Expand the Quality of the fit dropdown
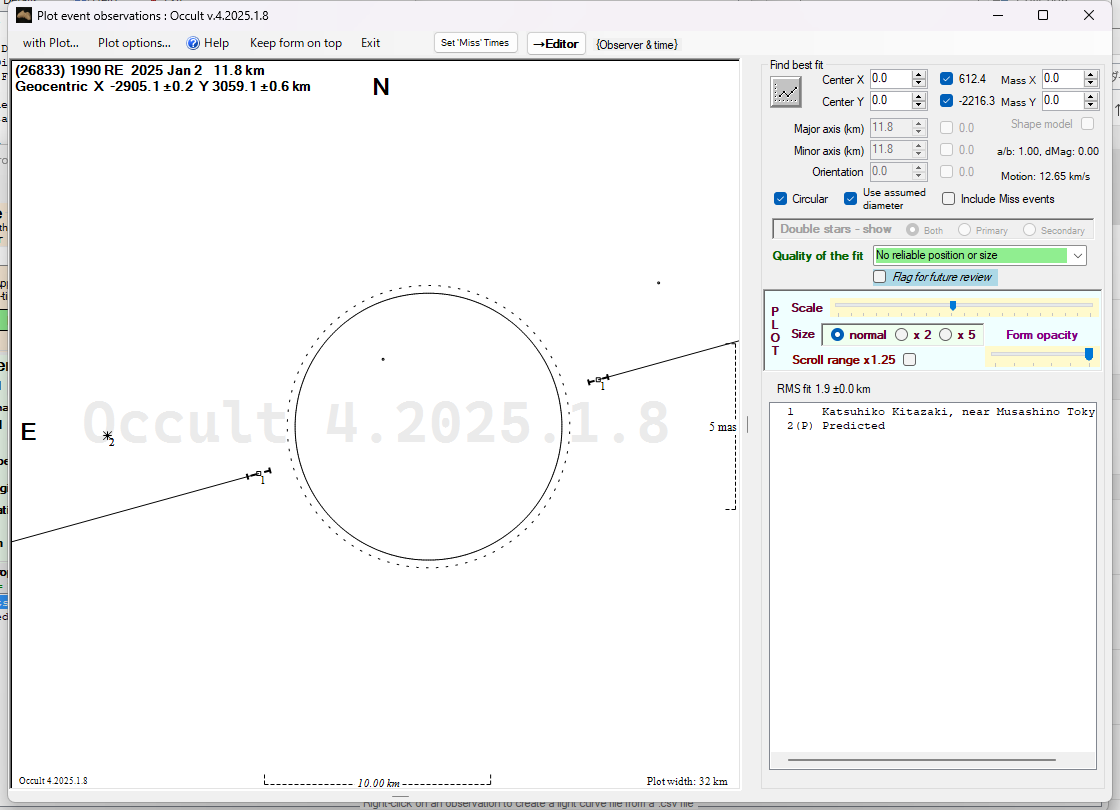The image size is (1120, 810). 1077,256
